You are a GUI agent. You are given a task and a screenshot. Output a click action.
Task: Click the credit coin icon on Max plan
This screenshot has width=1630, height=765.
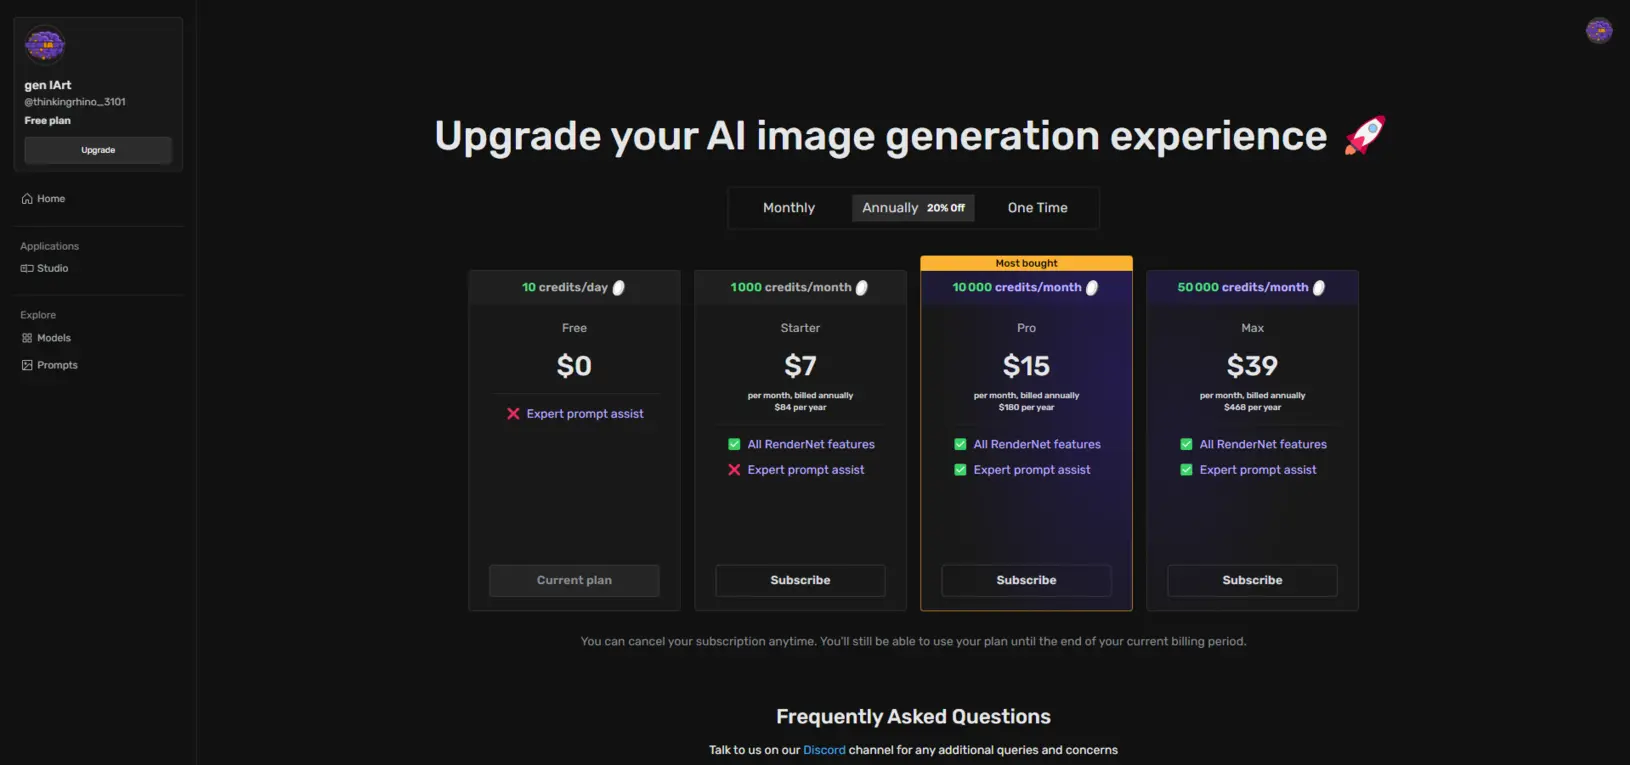tap(1319, 288)
